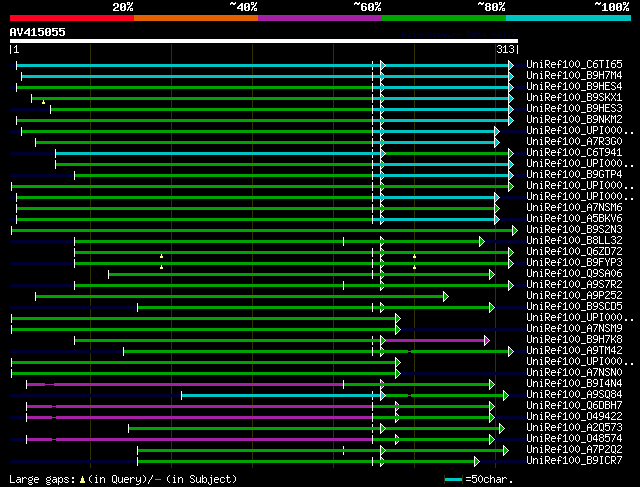Click the UniRef100_B9I4N4 hit name
640x487 pixels.
(x=574, y=384)
